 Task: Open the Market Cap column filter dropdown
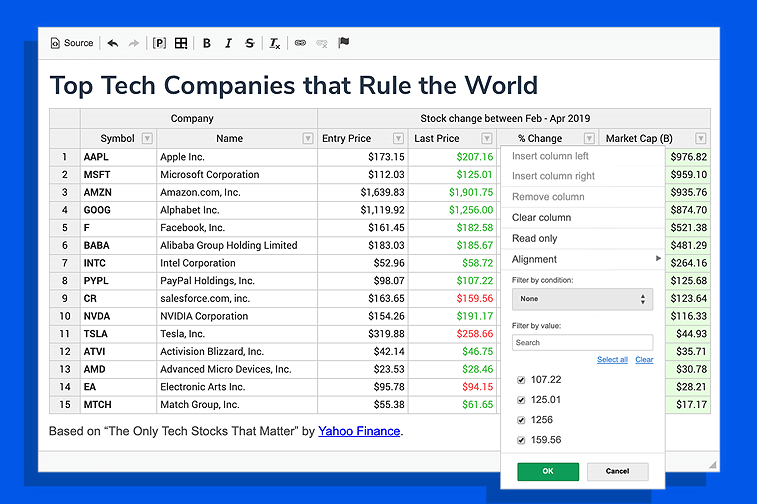click(701, 139)
